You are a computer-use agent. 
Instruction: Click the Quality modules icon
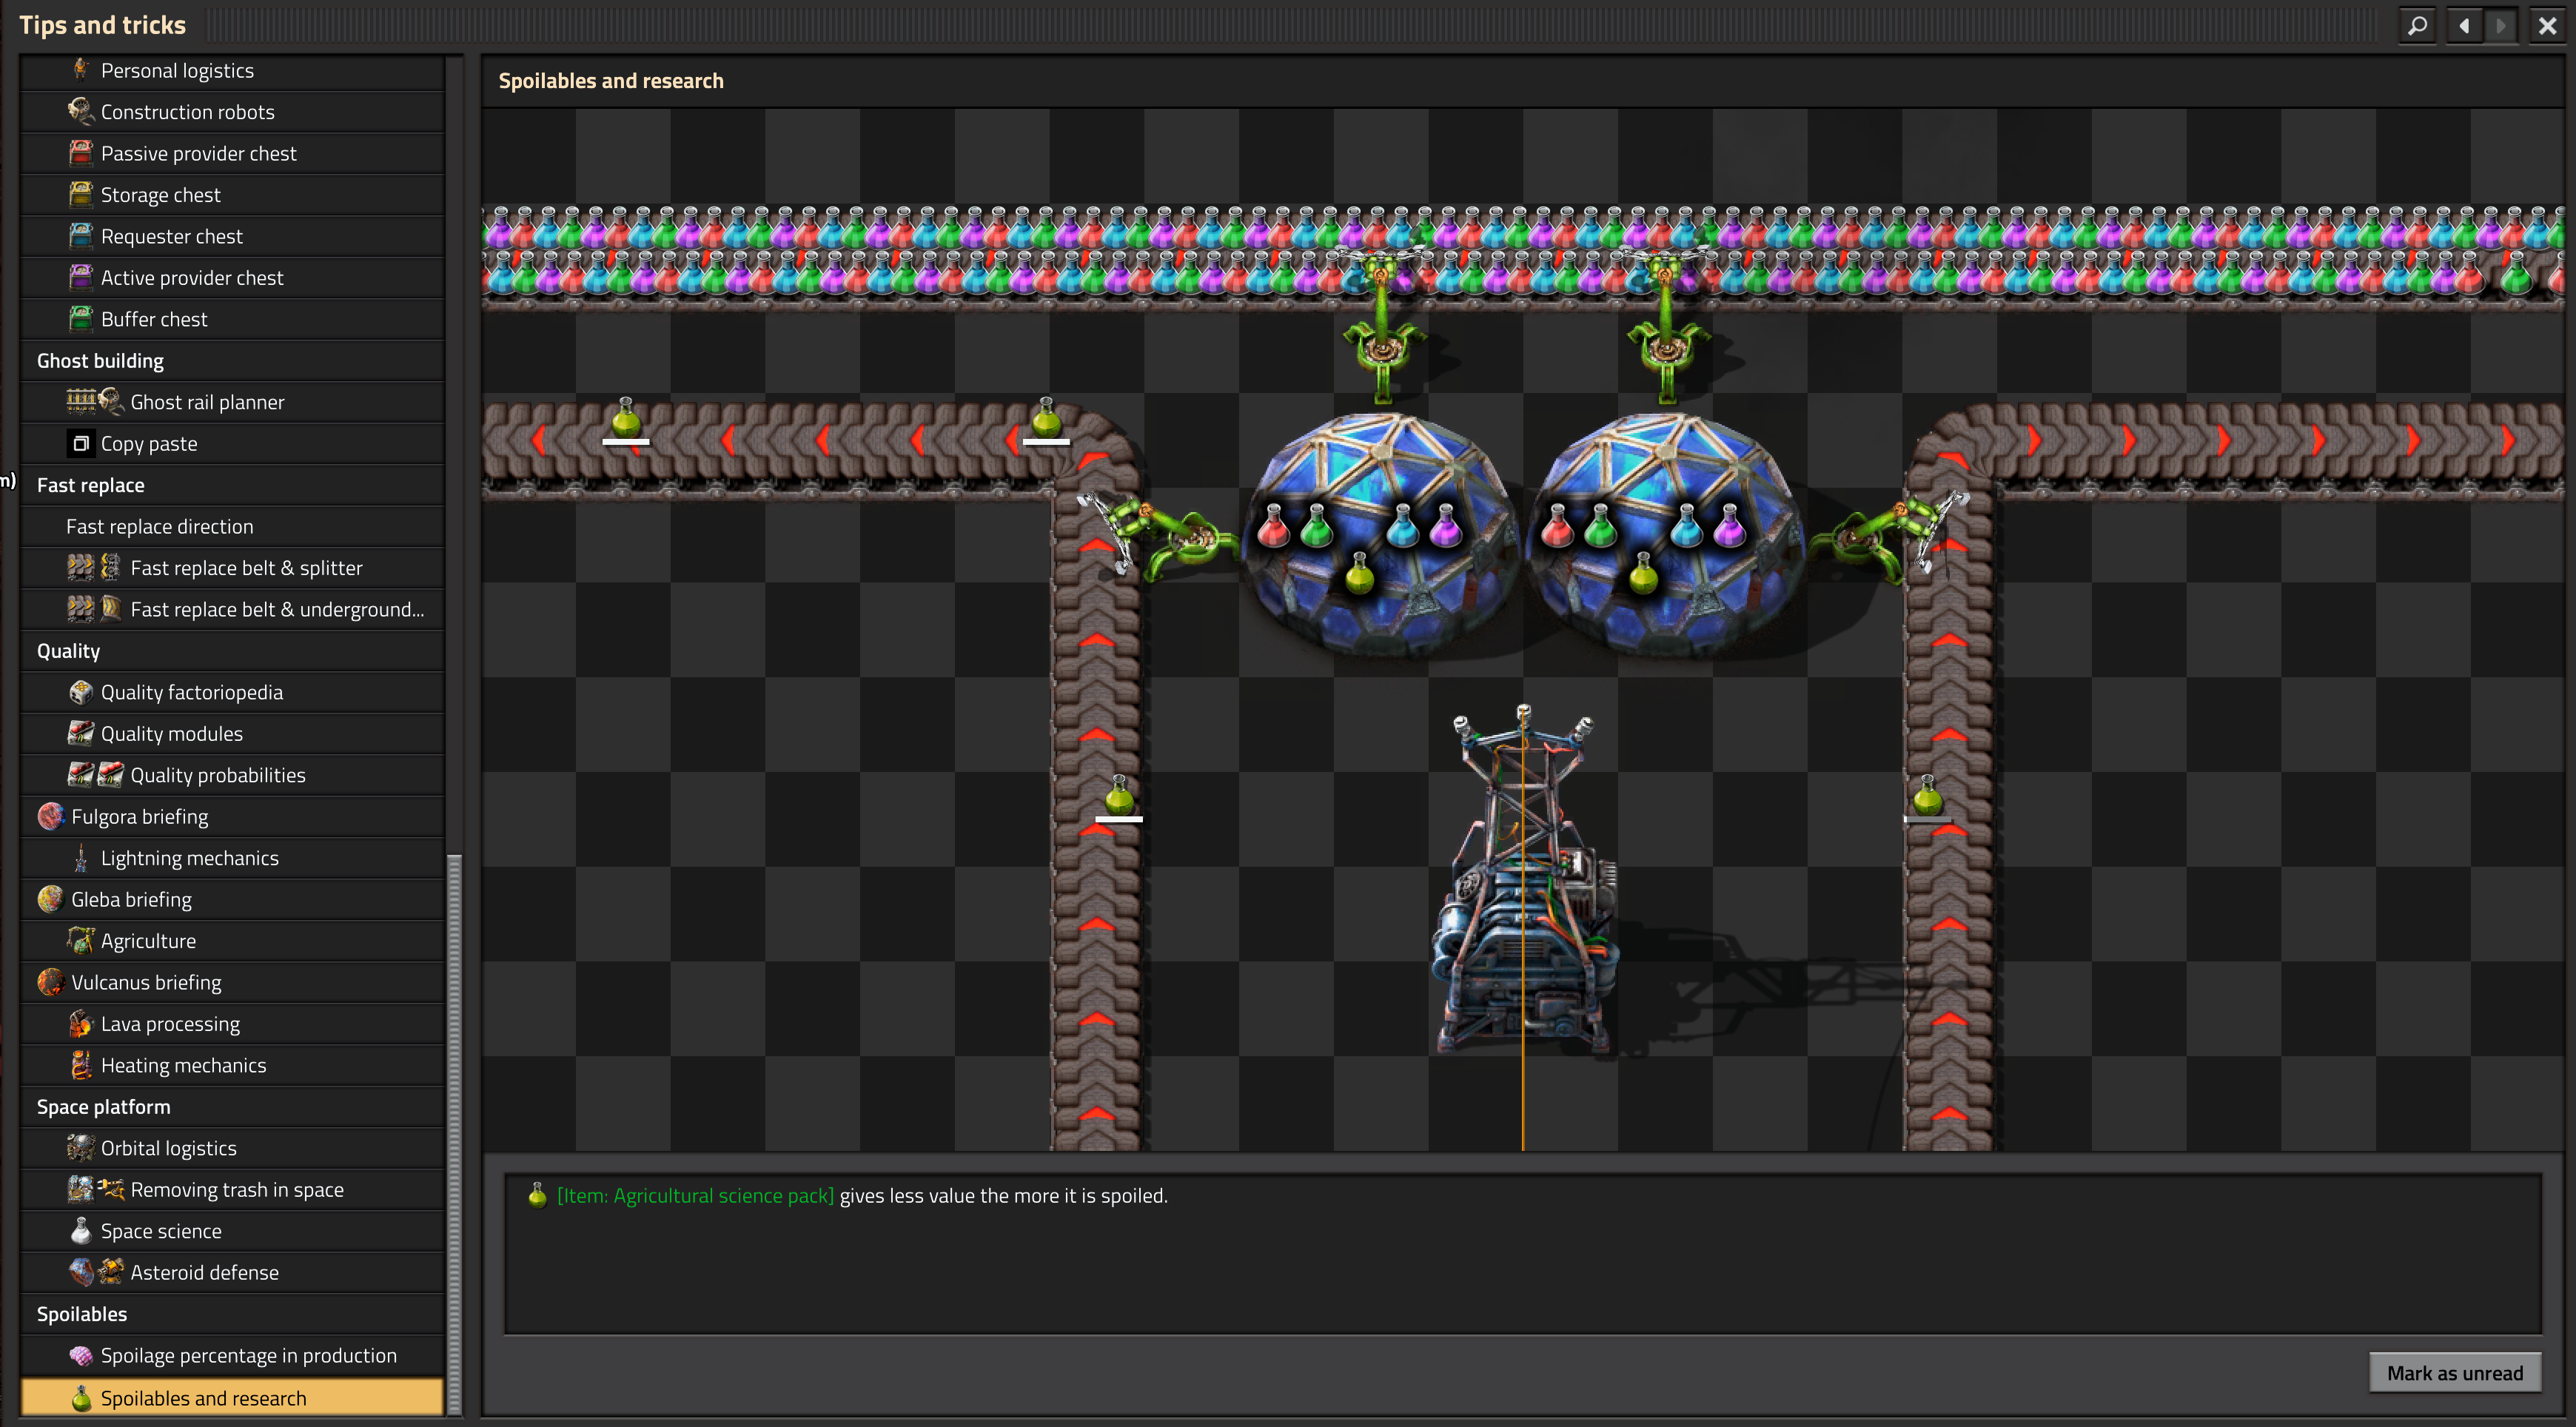pyautogui.click(x=81, y=733)
